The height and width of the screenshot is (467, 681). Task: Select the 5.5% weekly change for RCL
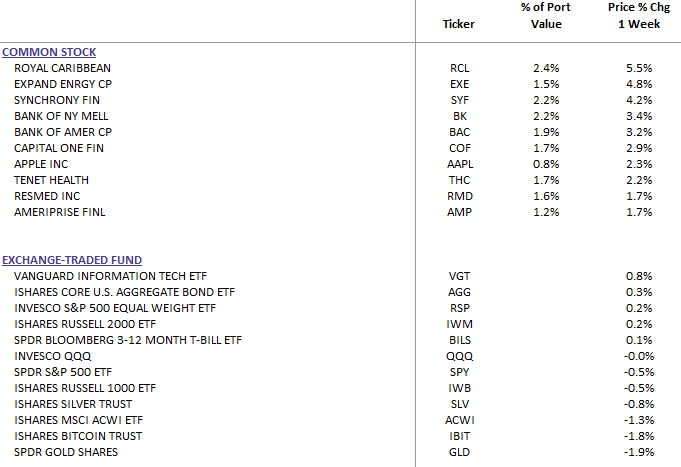click(x=639, y=68)
